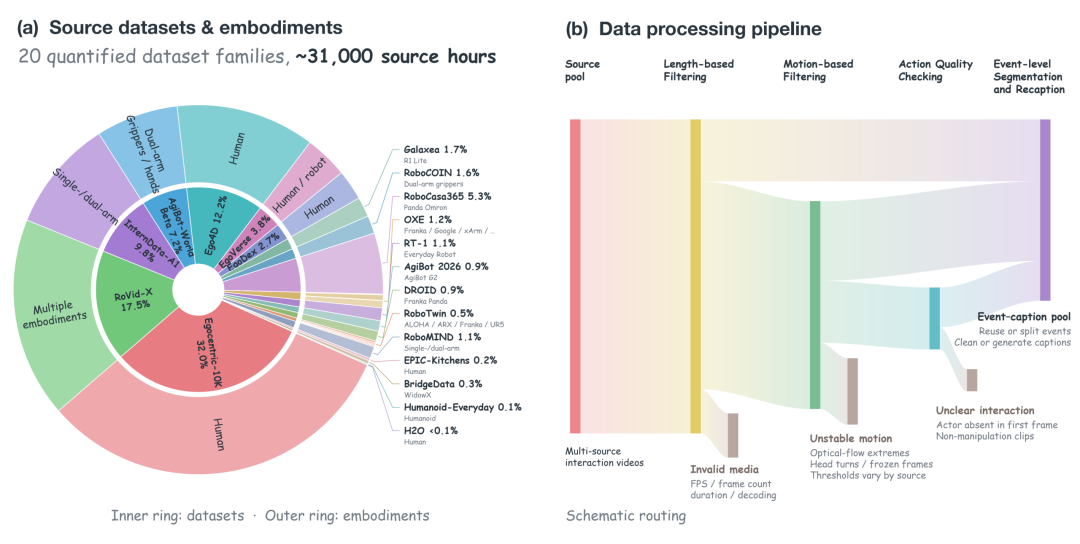Click the yellow Length-based Filtering bar
The height and width of the screenshot is (544, 1080).
click(696, 276)
